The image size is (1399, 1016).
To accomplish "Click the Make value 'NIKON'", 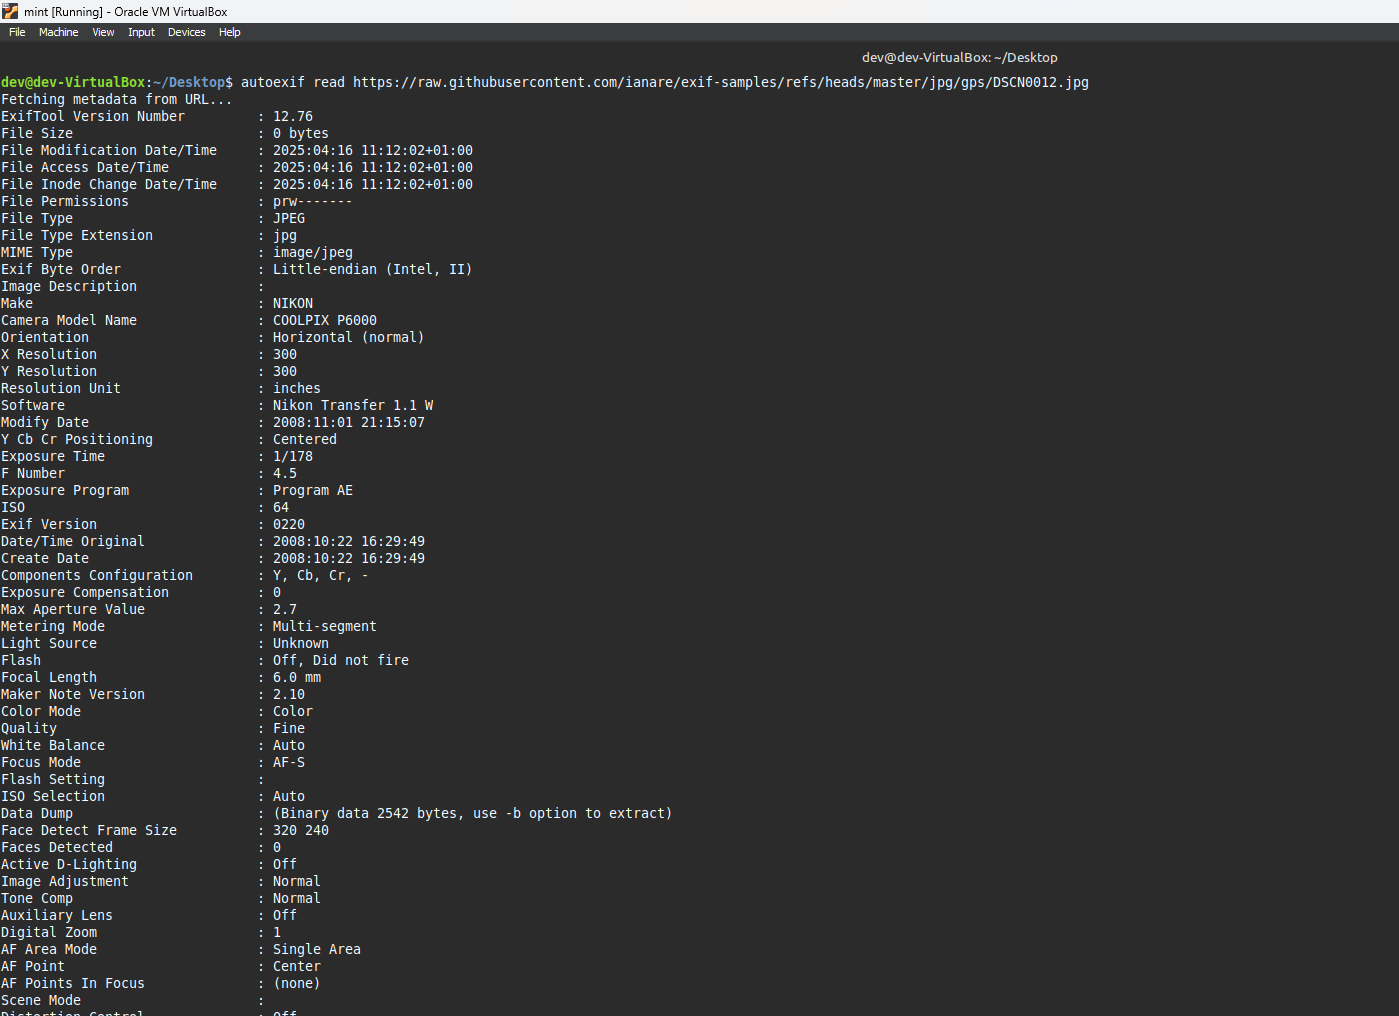I will click(x=293, y=303).
